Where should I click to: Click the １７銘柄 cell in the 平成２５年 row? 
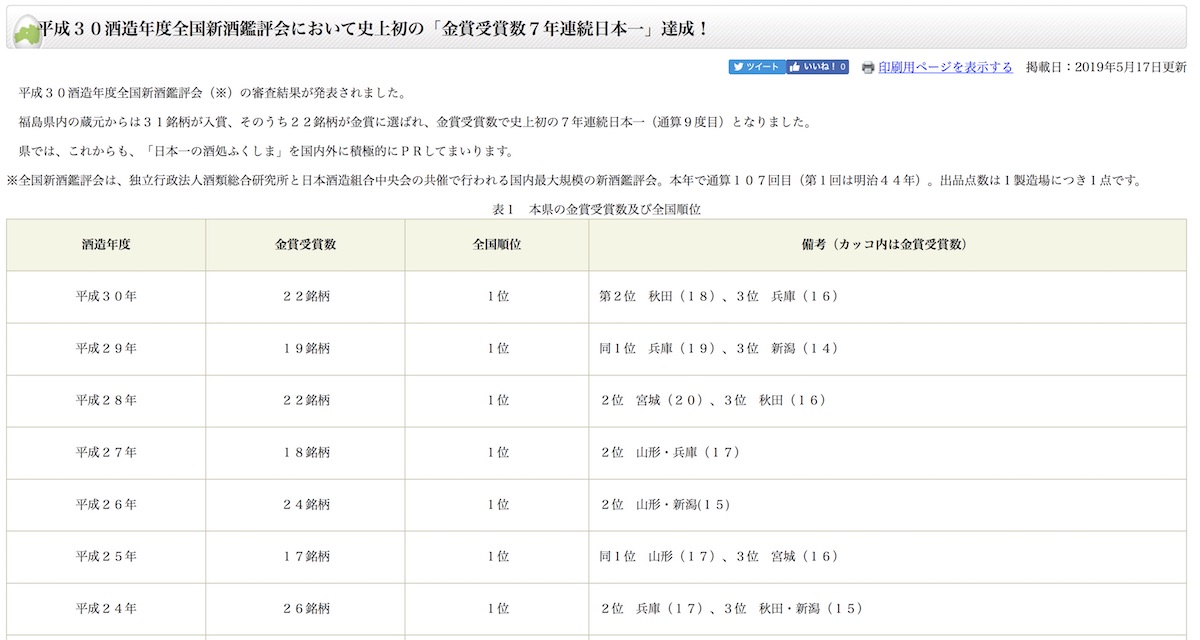(305, 557)
